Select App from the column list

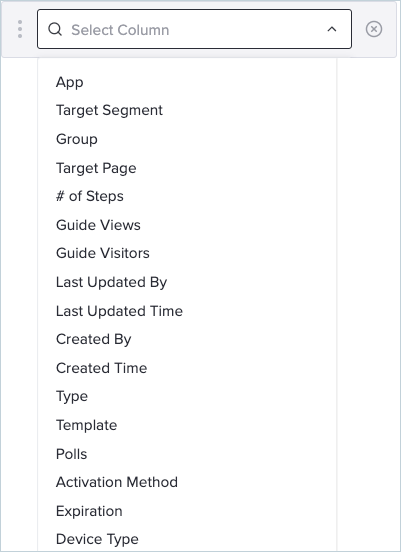click(x=70, y=82)
